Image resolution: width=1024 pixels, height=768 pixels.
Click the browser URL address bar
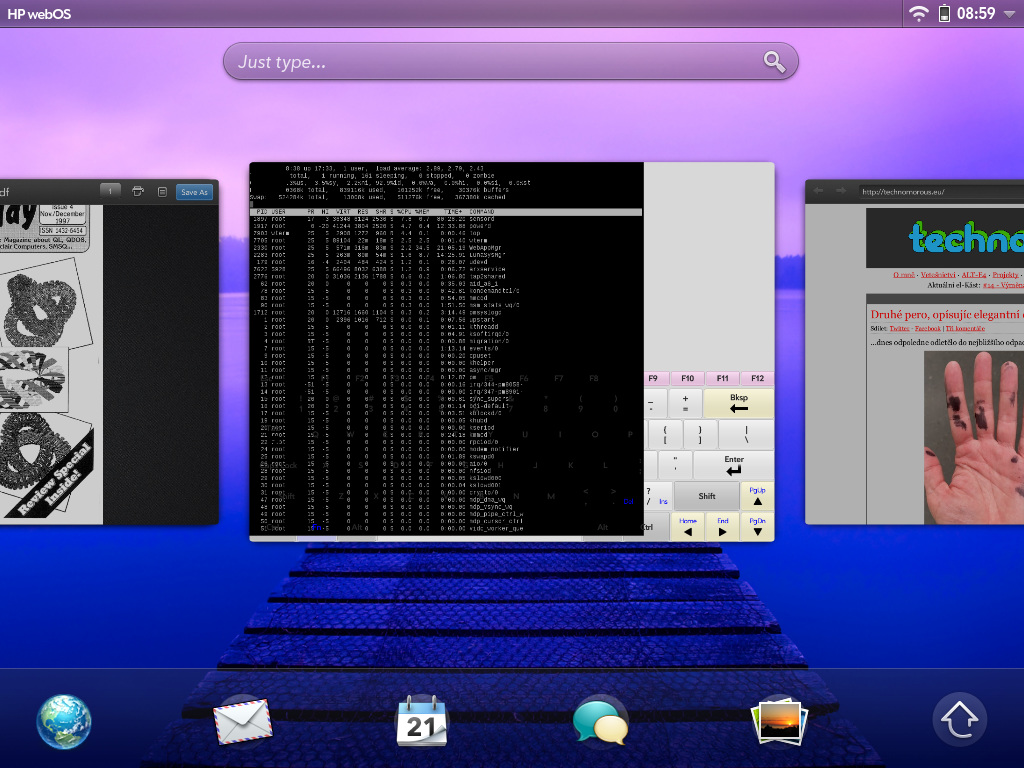tap(940, 192)
